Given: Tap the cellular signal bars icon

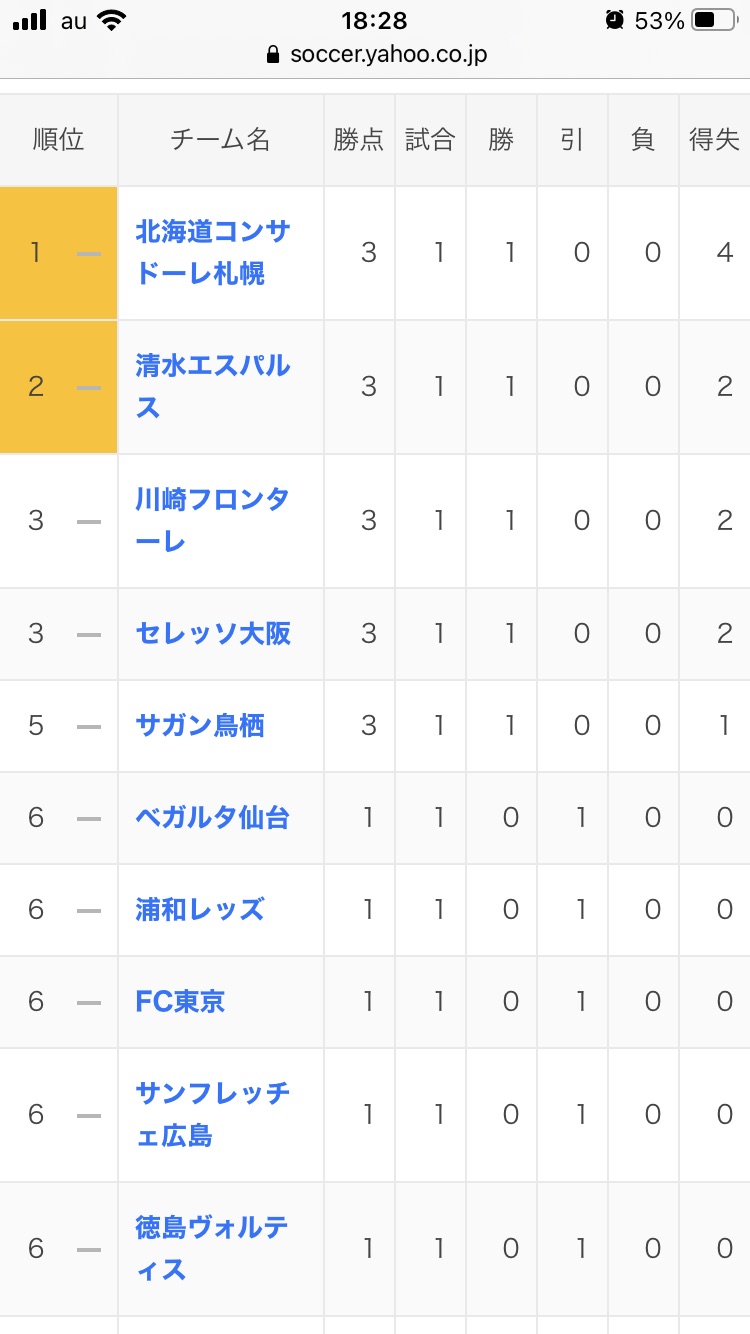Looking at the screenshot, I should click(x=30, y=20).
